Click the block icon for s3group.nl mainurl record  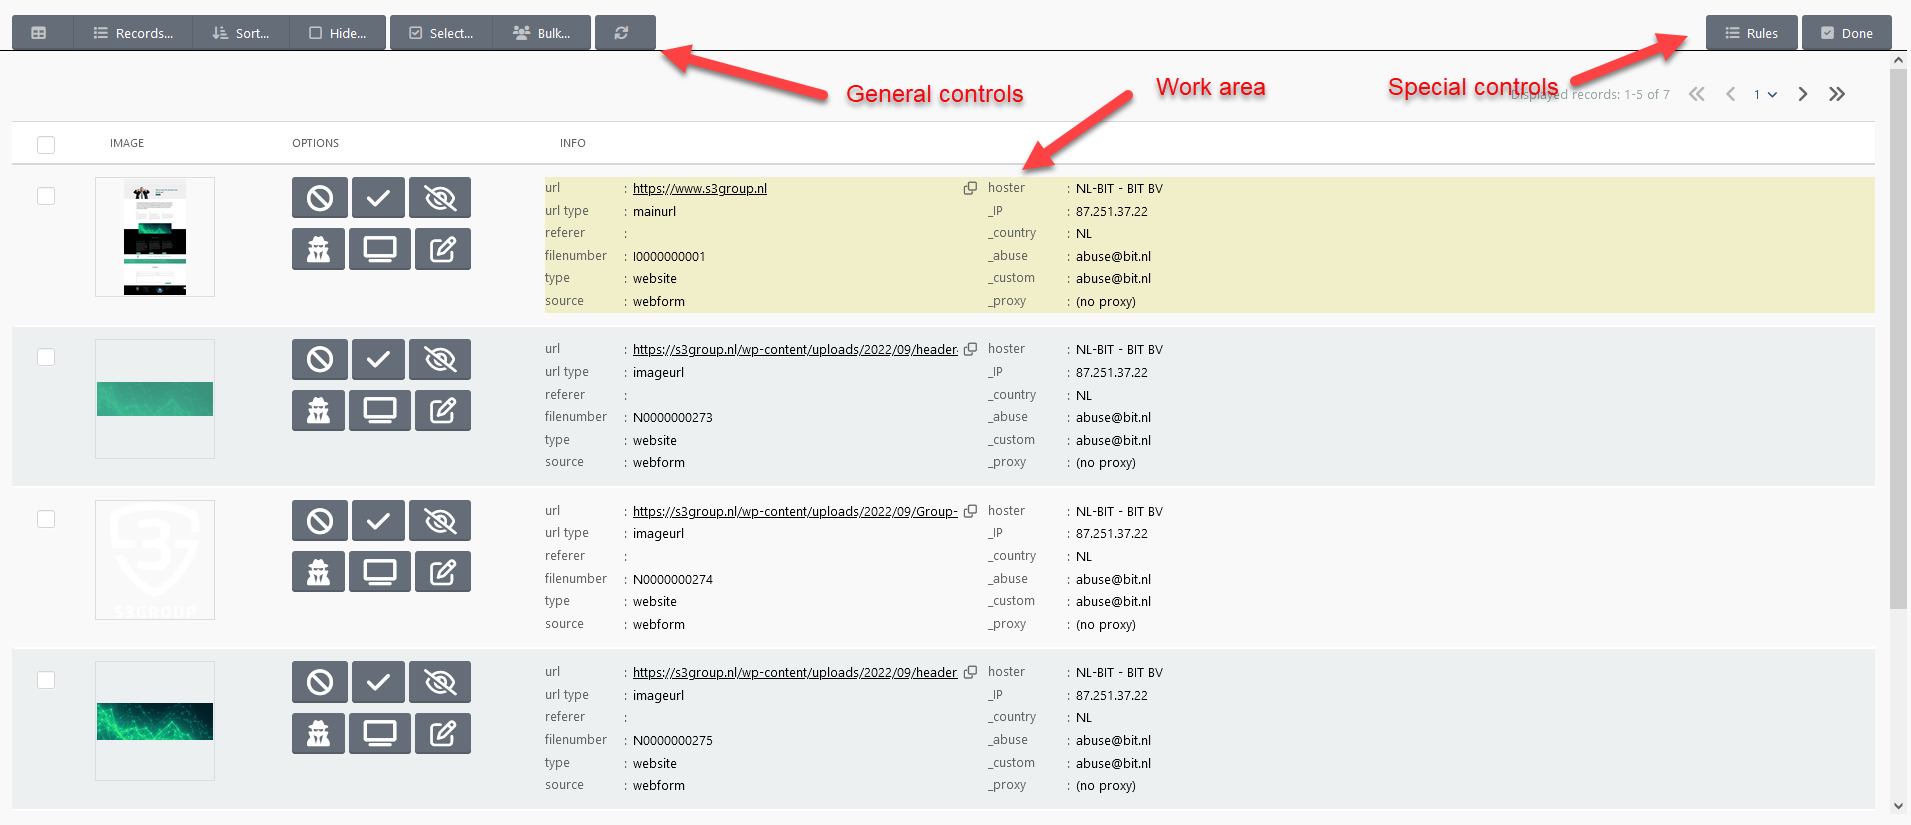point(319,198)
